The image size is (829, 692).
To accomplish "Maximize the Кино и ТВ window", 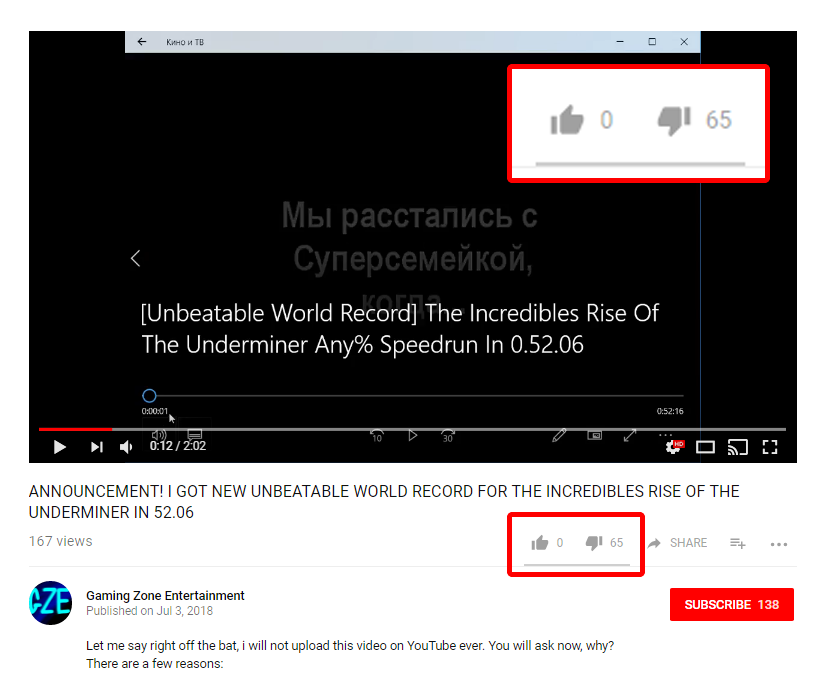I will coord(652,42).
